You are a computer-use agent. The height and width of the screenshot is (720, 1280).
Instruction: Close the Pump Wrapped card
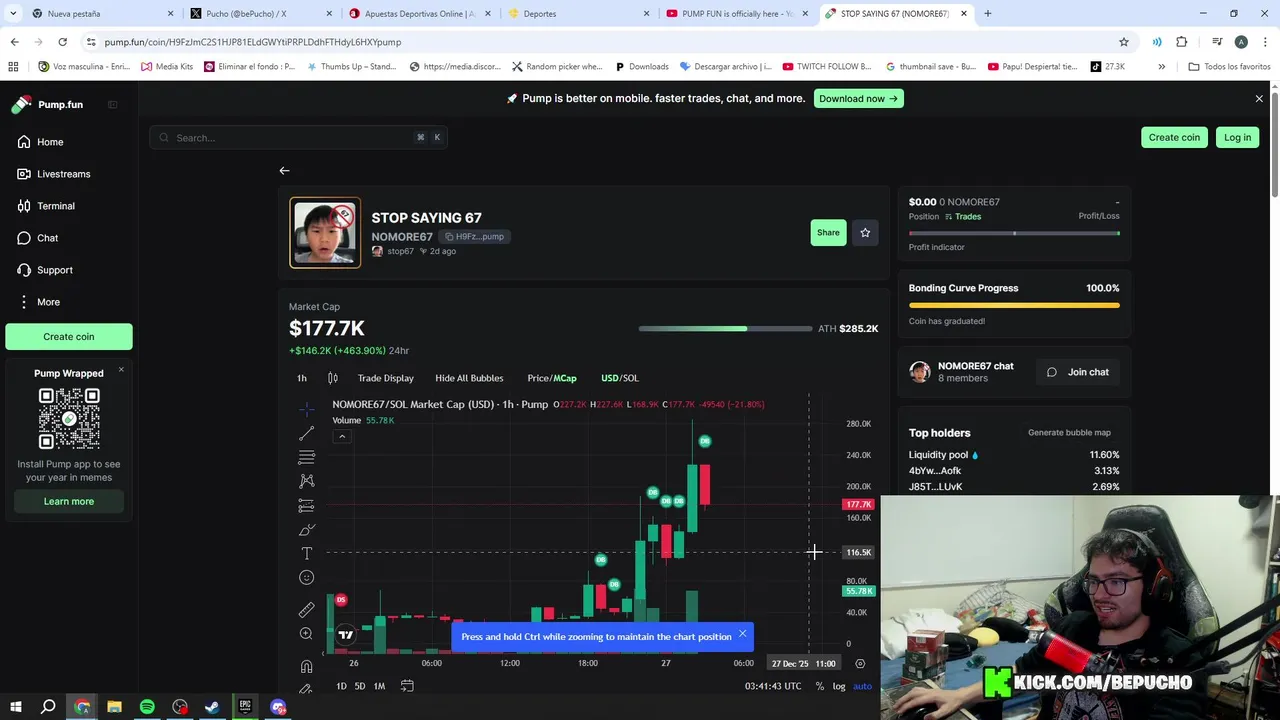click(x=121, y=370)
